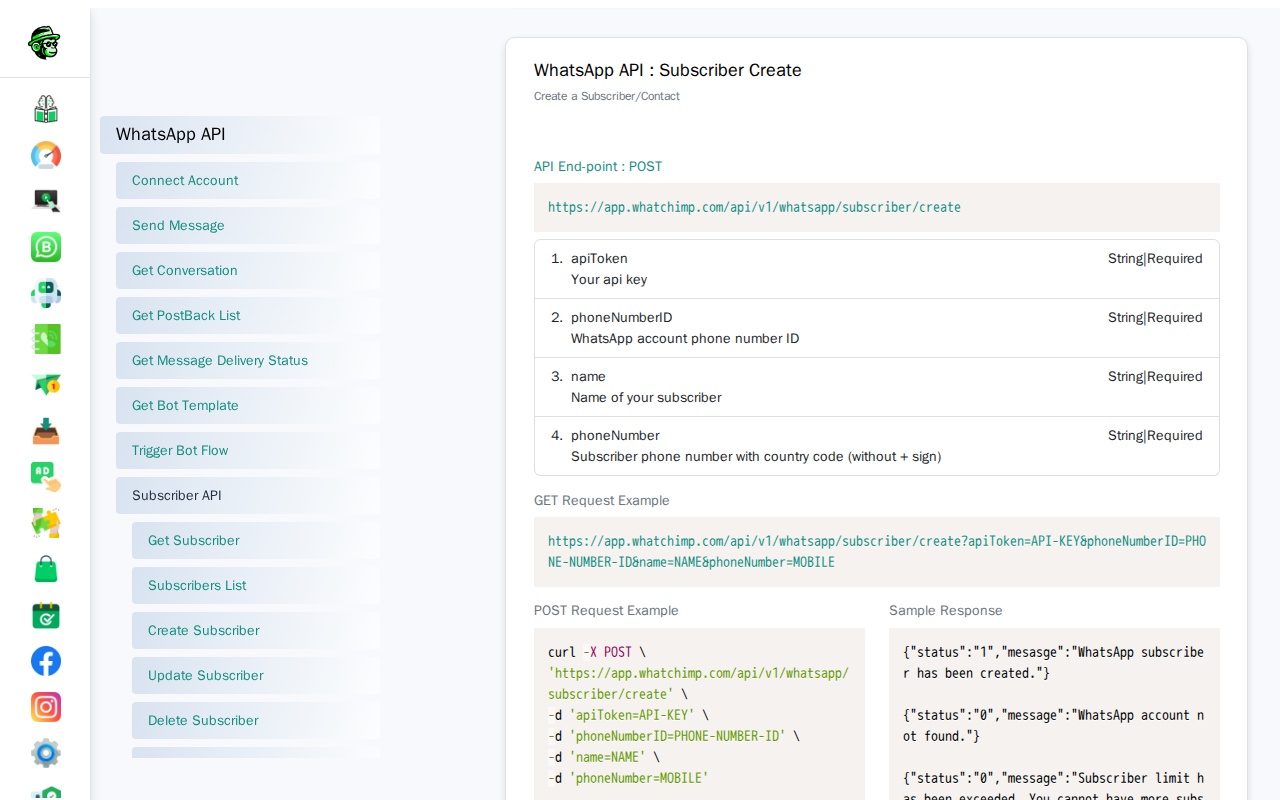
Task: Click the 'curl -X POST' code line
Action: [597, 652]
